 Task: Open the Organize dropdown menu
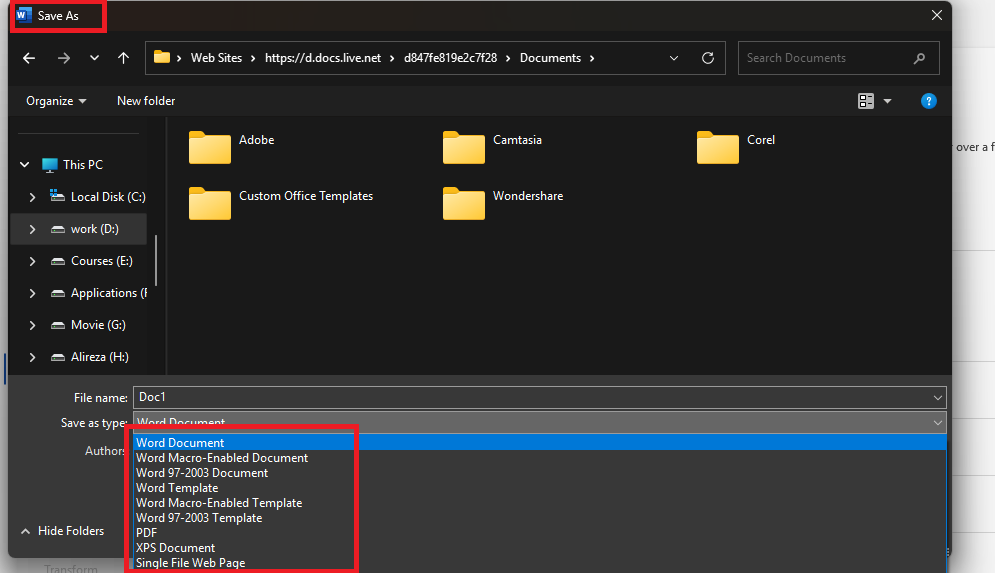tap(56, 101)
